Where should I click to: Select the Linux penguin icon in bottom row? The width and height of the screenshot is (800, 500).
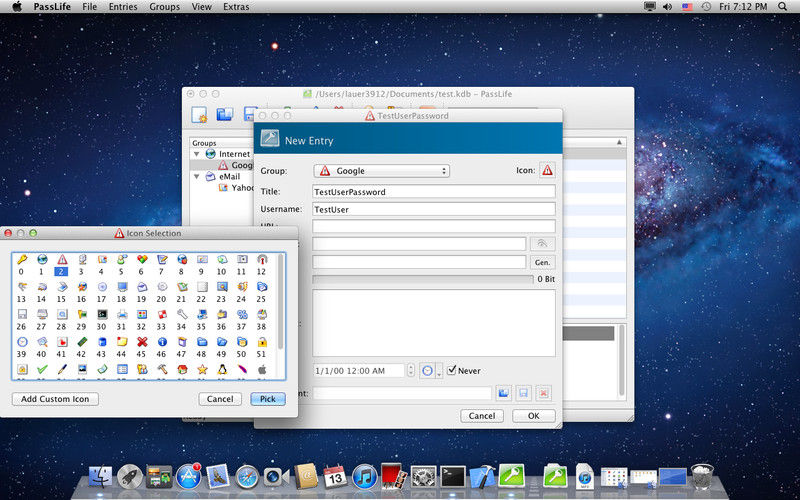(x=222, y=369)
